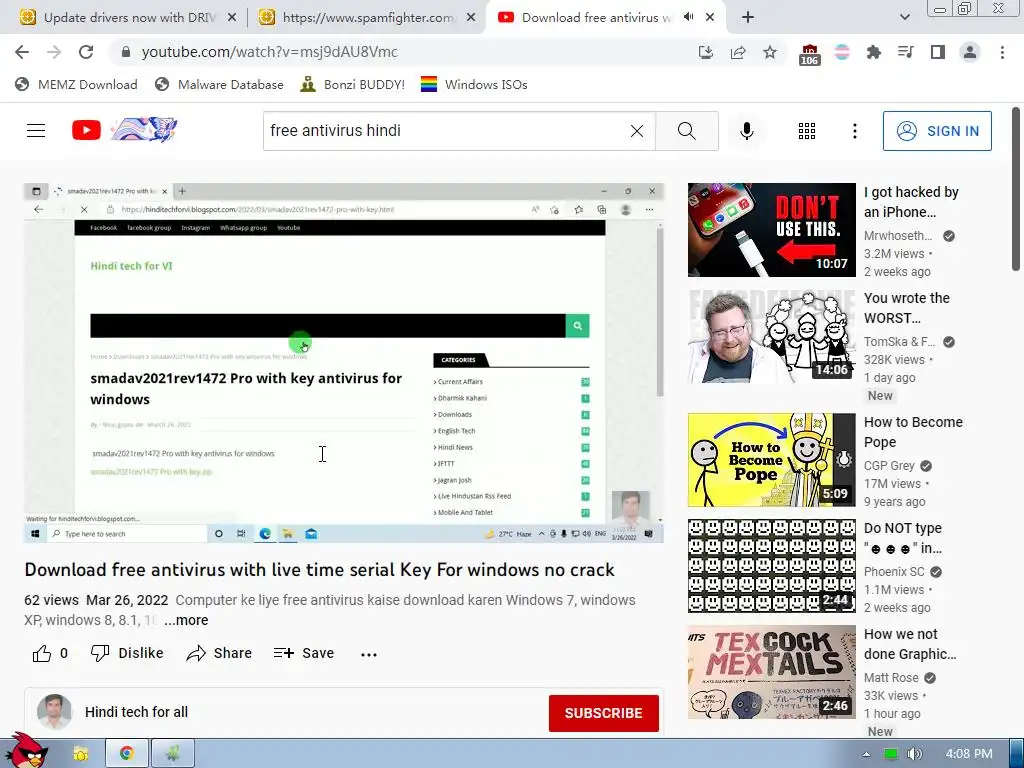Open the Mrwhosetheboss channel name
Image resolution: width=1024 pixels, height=768 pixels.
point(898,236)
